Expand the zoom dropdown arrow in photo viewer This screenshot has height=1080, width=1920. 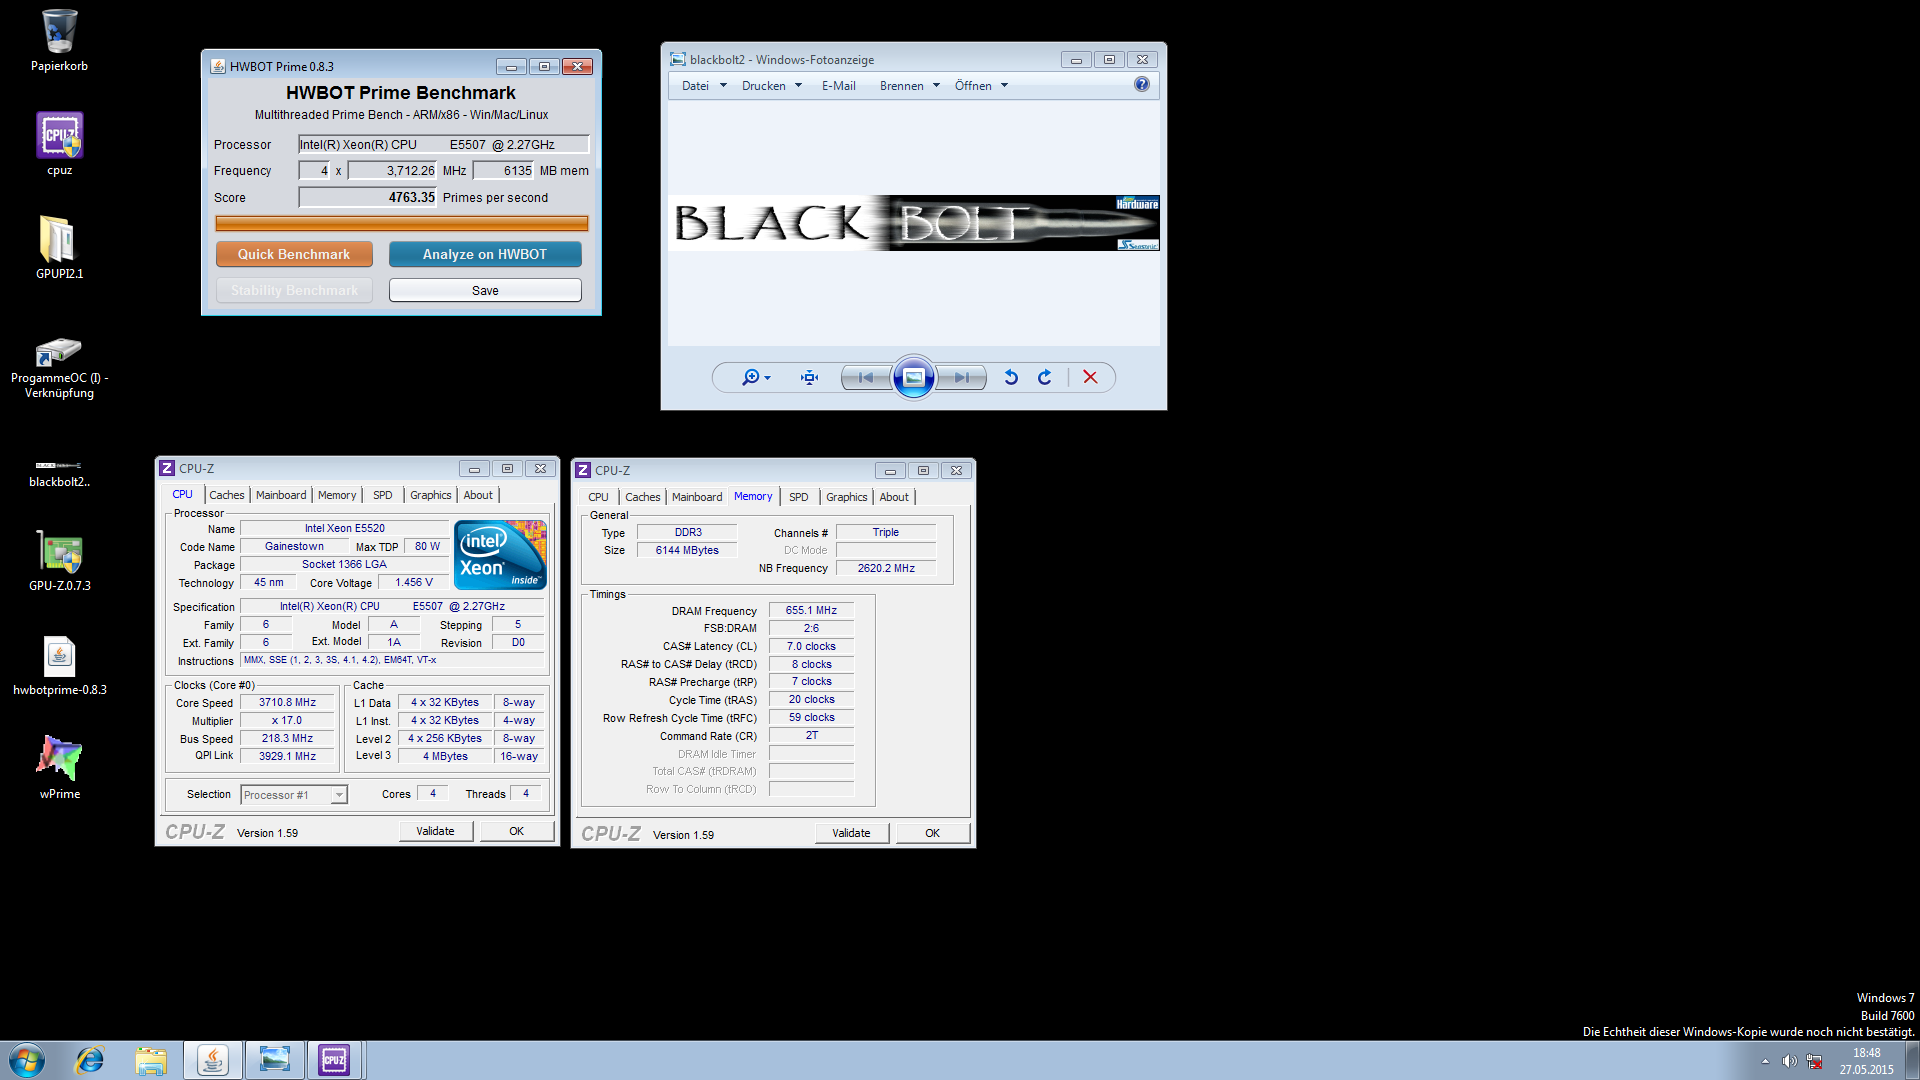pos(767,378)
